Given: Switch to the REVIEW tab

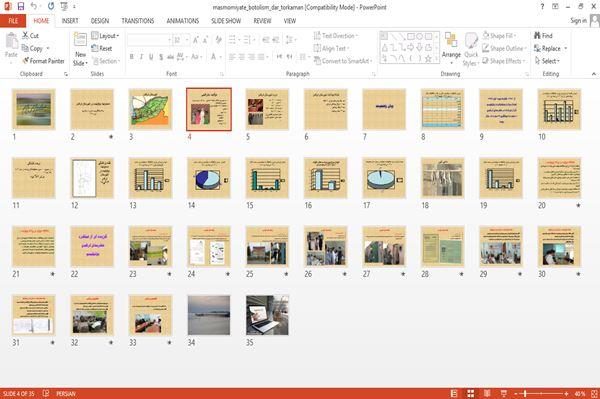Looking at the screenshot, I should (262, 21).
